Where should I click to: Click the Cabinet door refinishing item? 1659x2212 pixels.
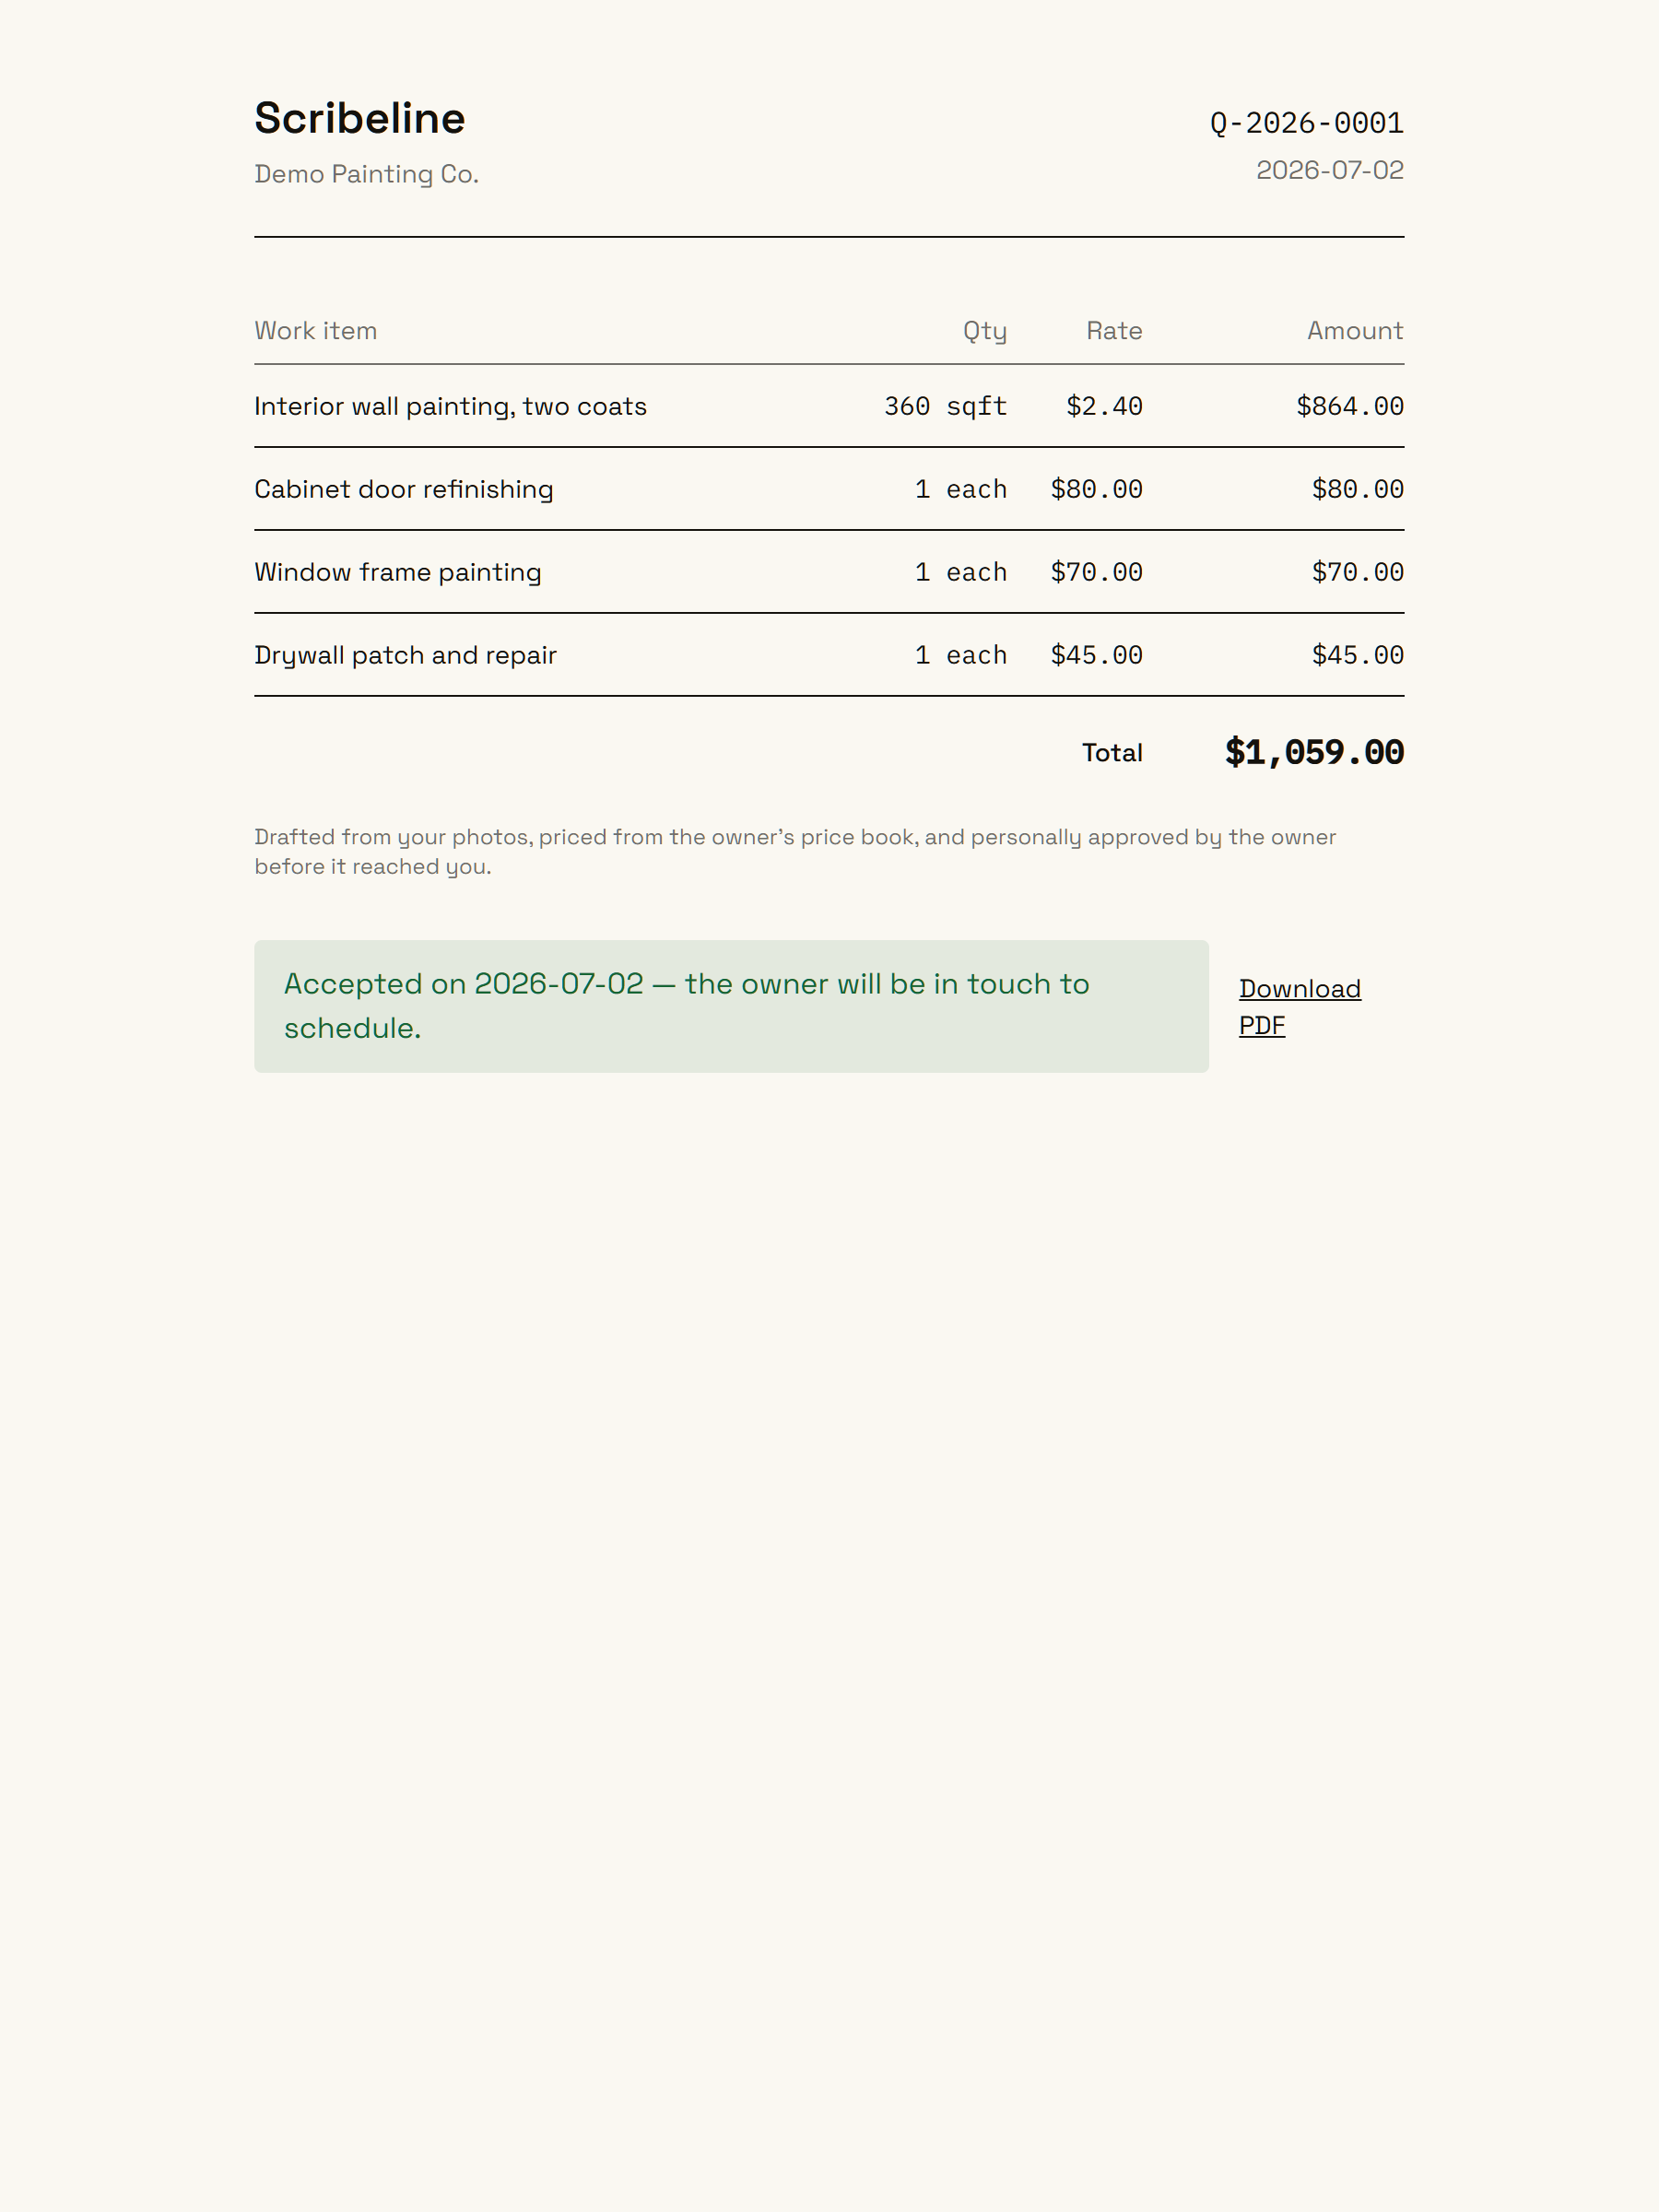coord(403,489)
